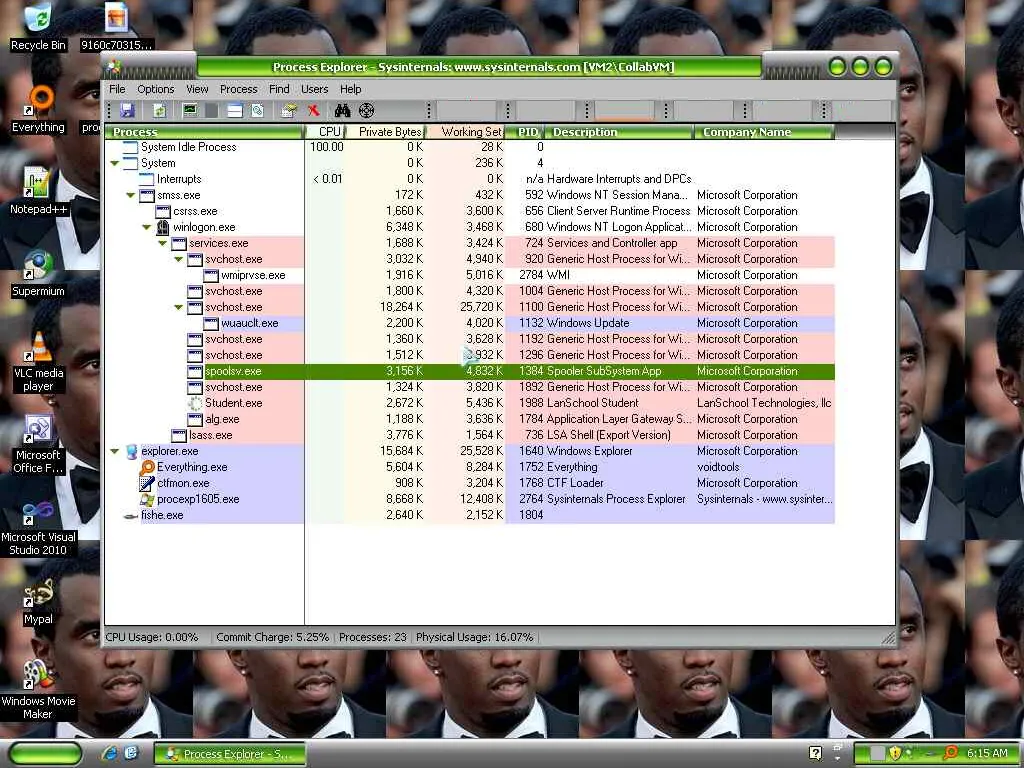
Task: Click the crosshair Find Window's Process icon
Action: (x=366, y=110)
